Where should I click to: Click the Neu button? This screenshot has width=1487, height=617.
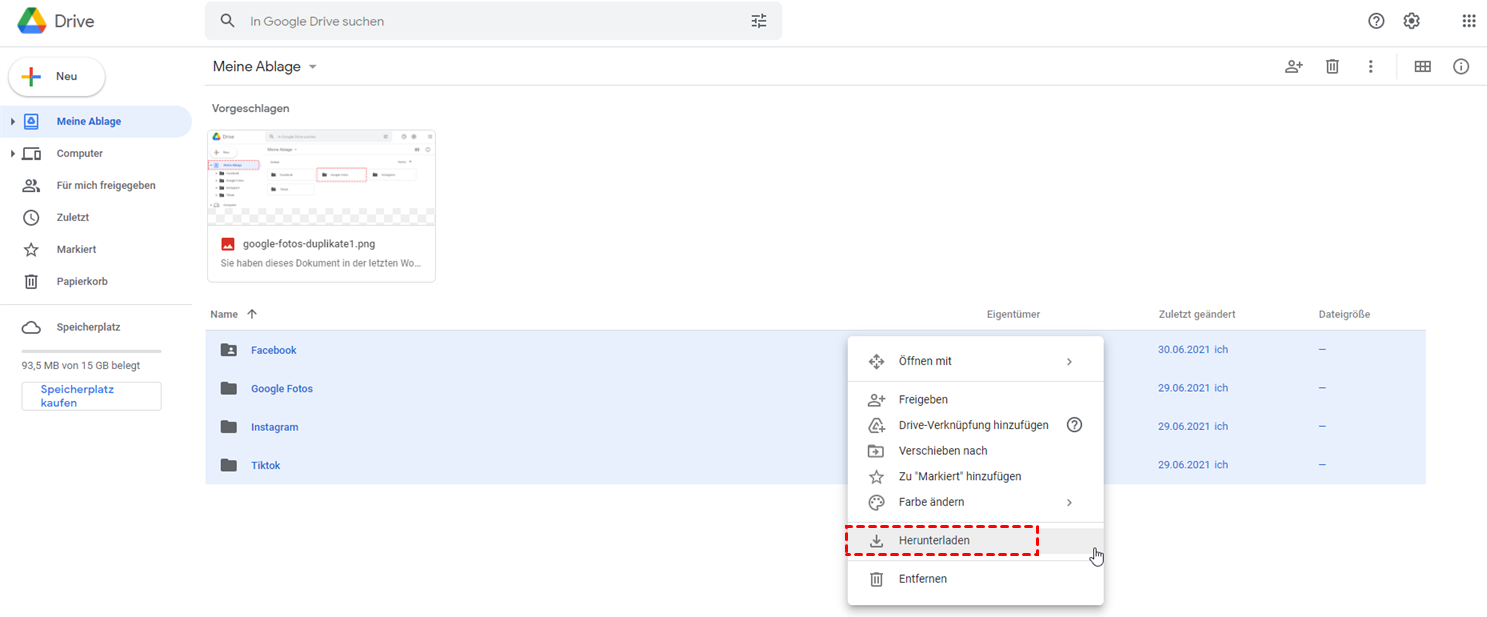pyautogui.click(x=57, y=77)
